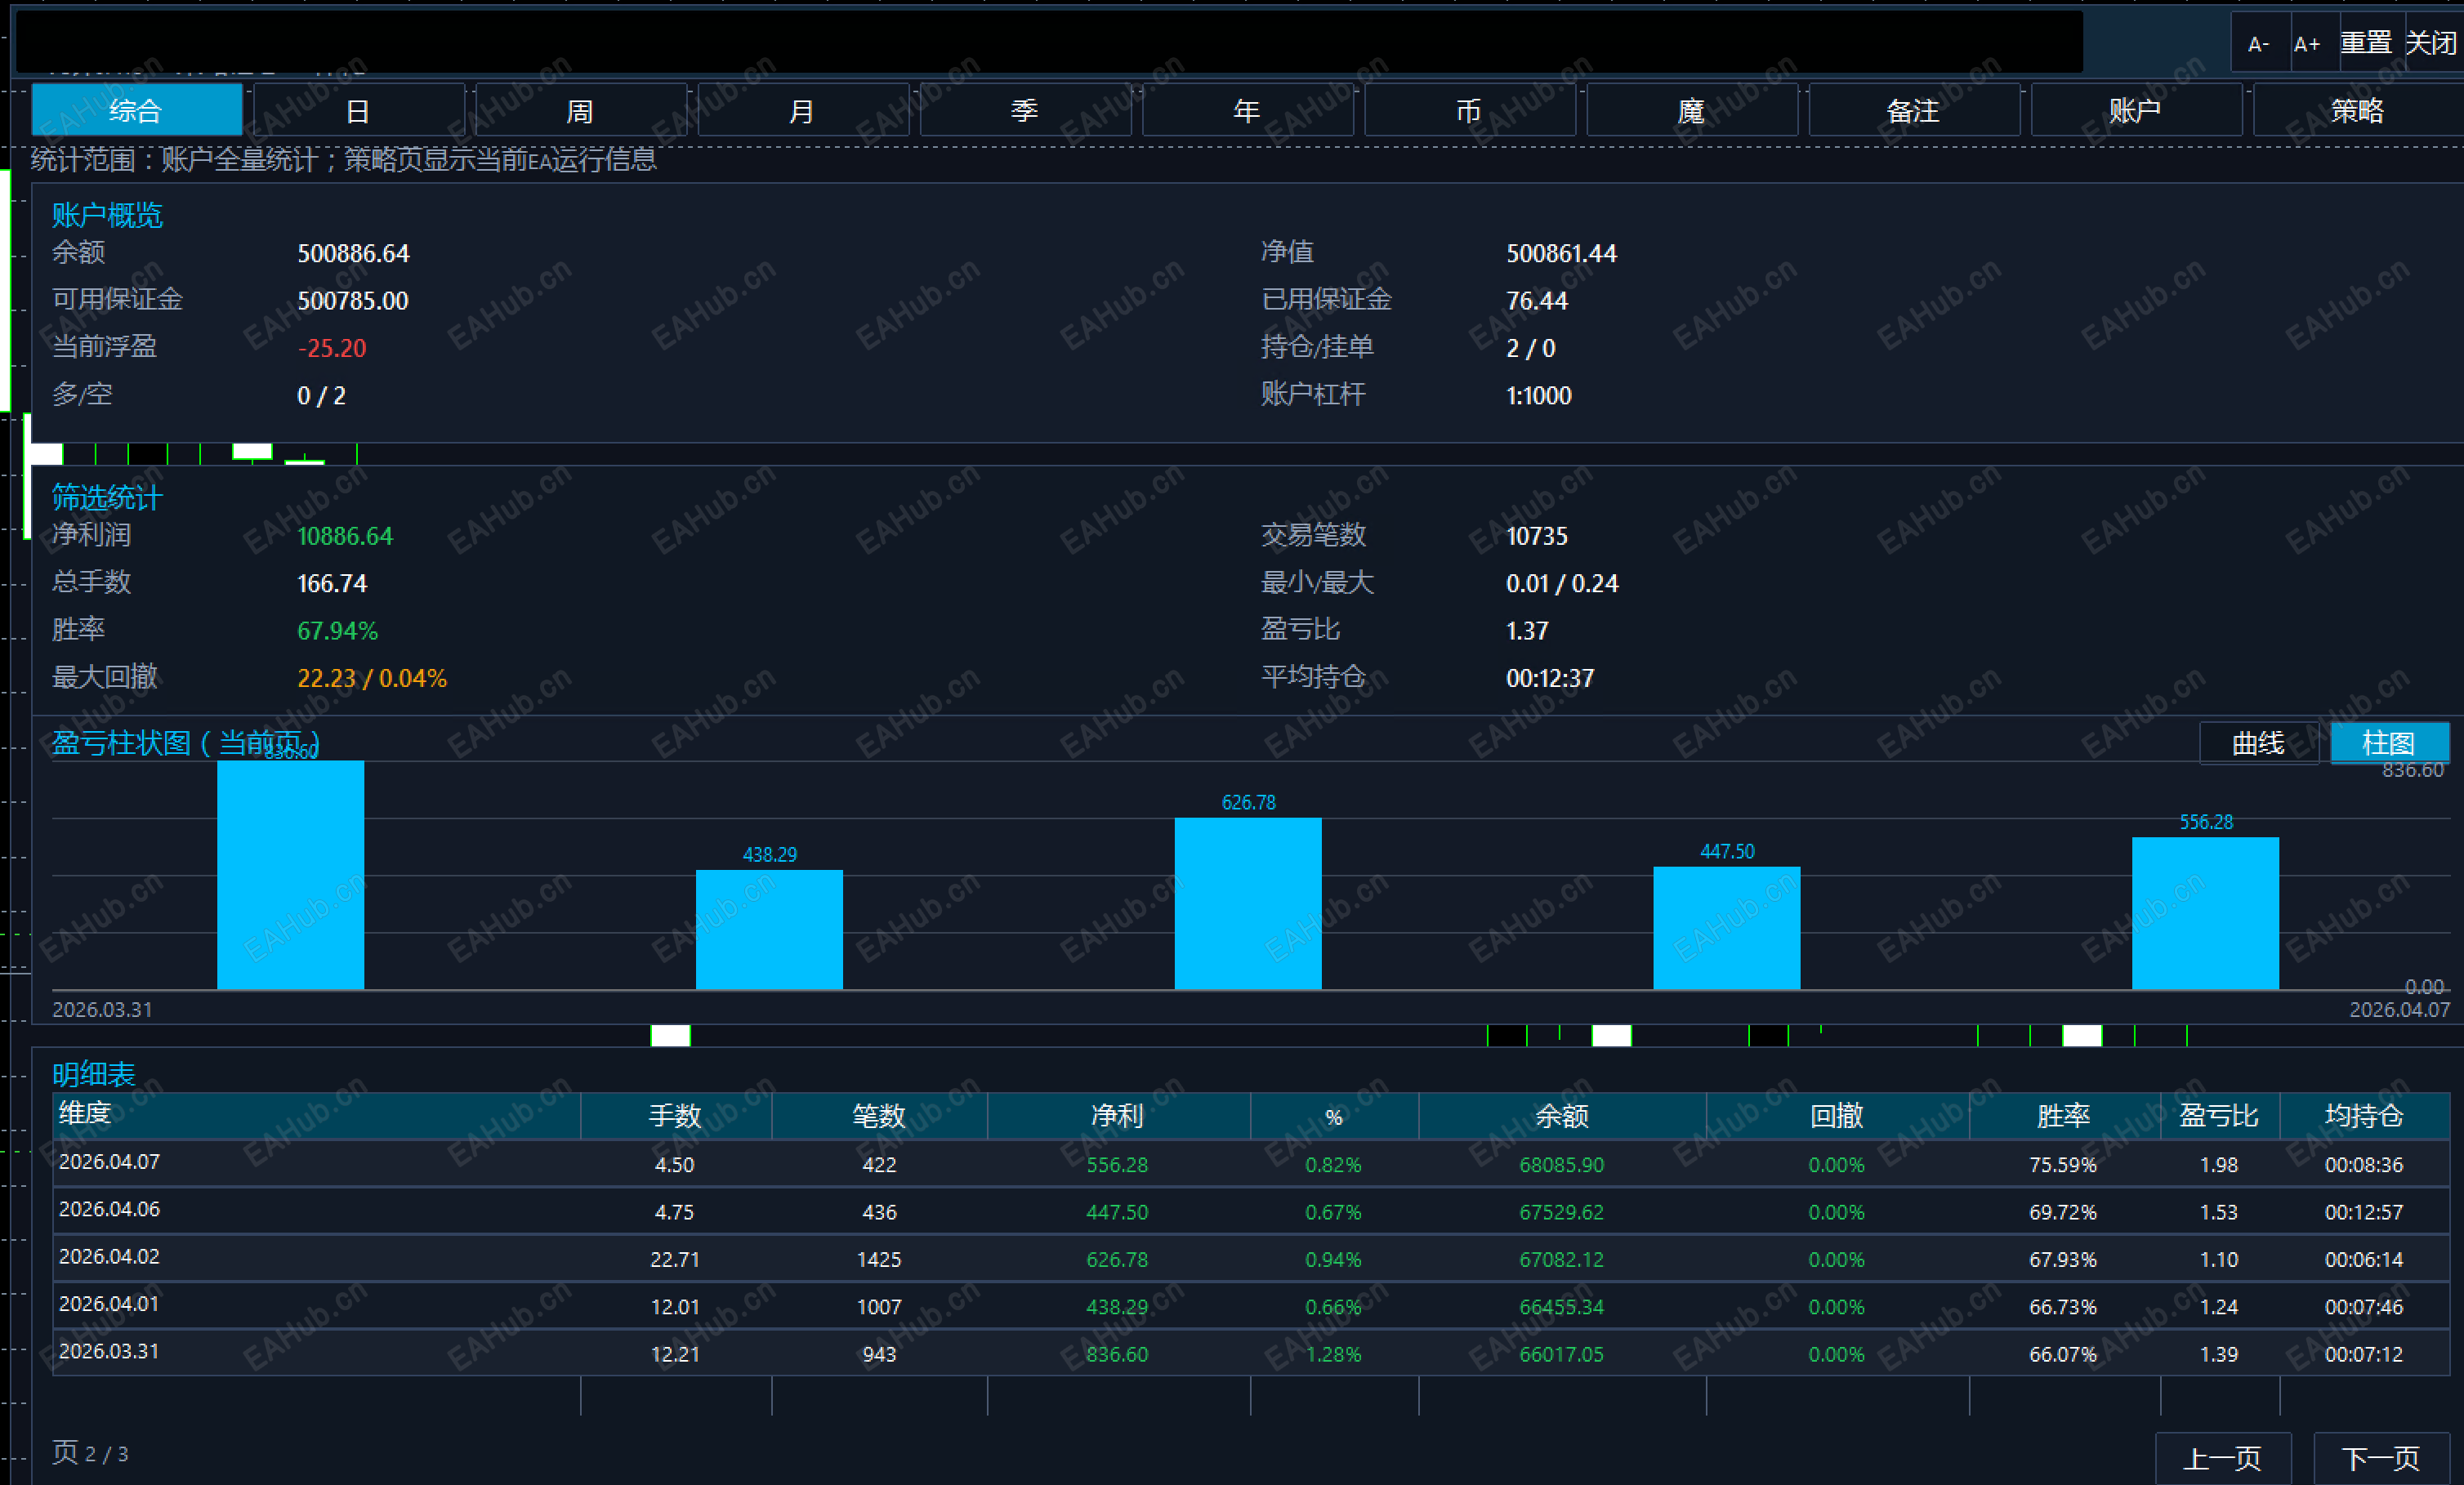The height and width of the screenshot is (1485, 2464).
Task: Click the 1.98 profit ratio cell
Action: click(x=2219, y=1164)
